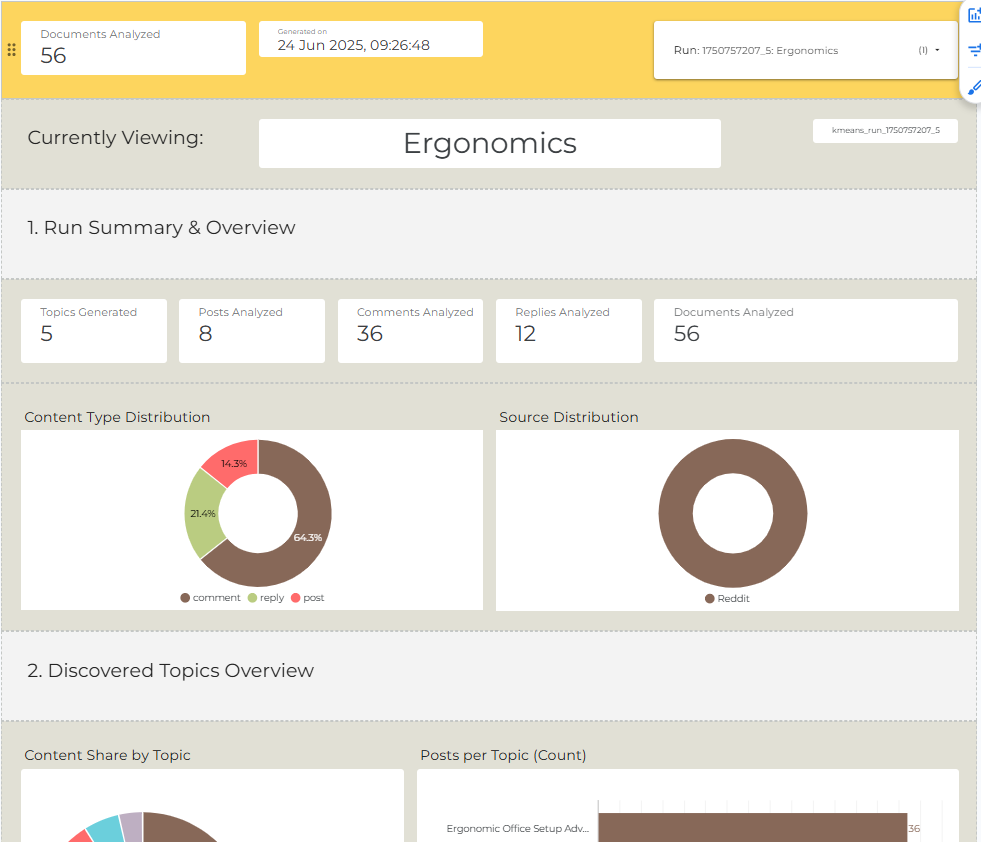
Task: Open the theme and layout paintbrush icon
Action: point(974,88)
